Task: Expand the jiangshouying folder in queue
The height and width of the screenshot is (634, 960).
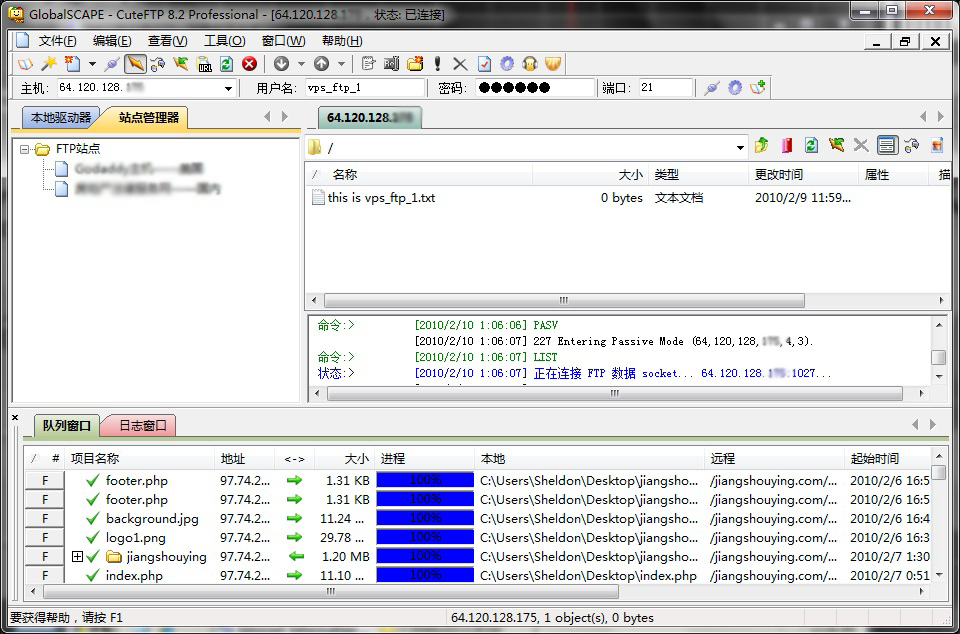Action: click(x=77, y=557)
